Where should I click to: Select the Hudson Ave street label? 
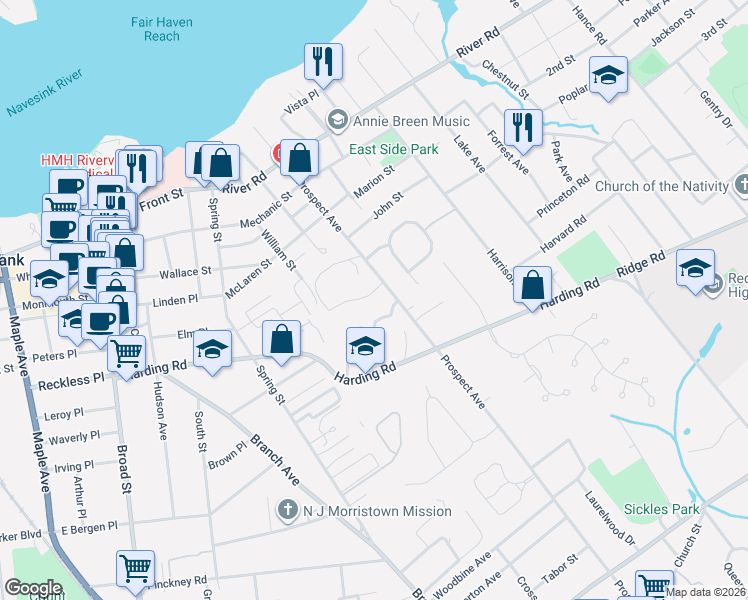pos(160,411)
